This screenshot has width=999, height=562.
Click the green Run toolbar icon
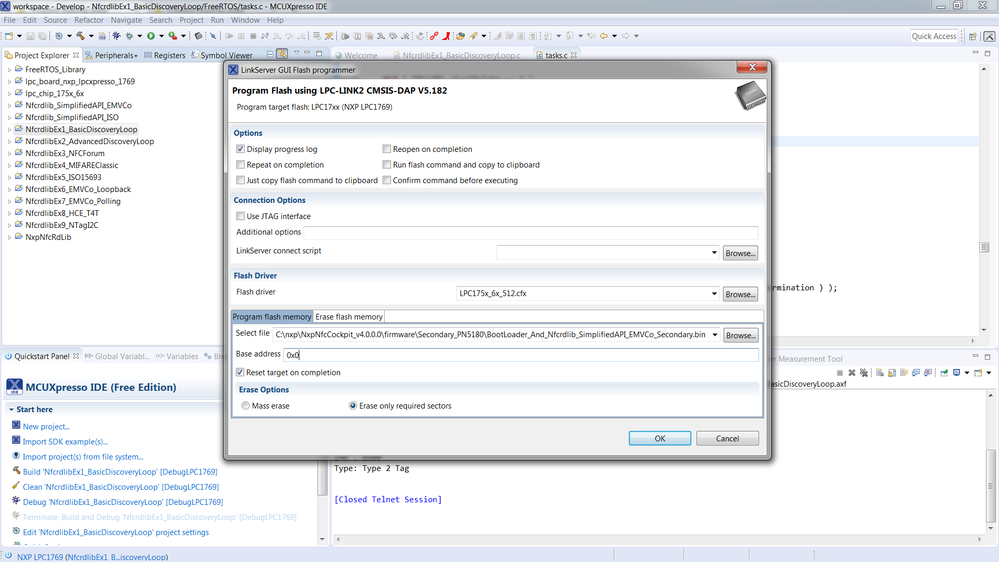click(x=151, y=36)
